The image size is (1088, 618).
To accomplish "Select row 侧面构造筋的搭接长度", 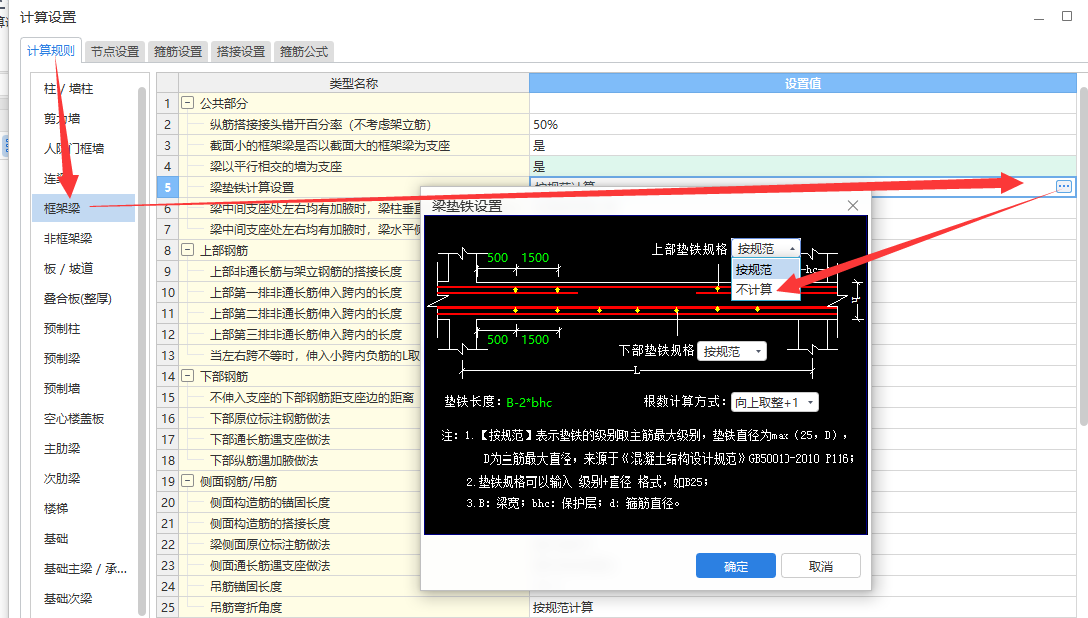I will [x=300, y=523].
